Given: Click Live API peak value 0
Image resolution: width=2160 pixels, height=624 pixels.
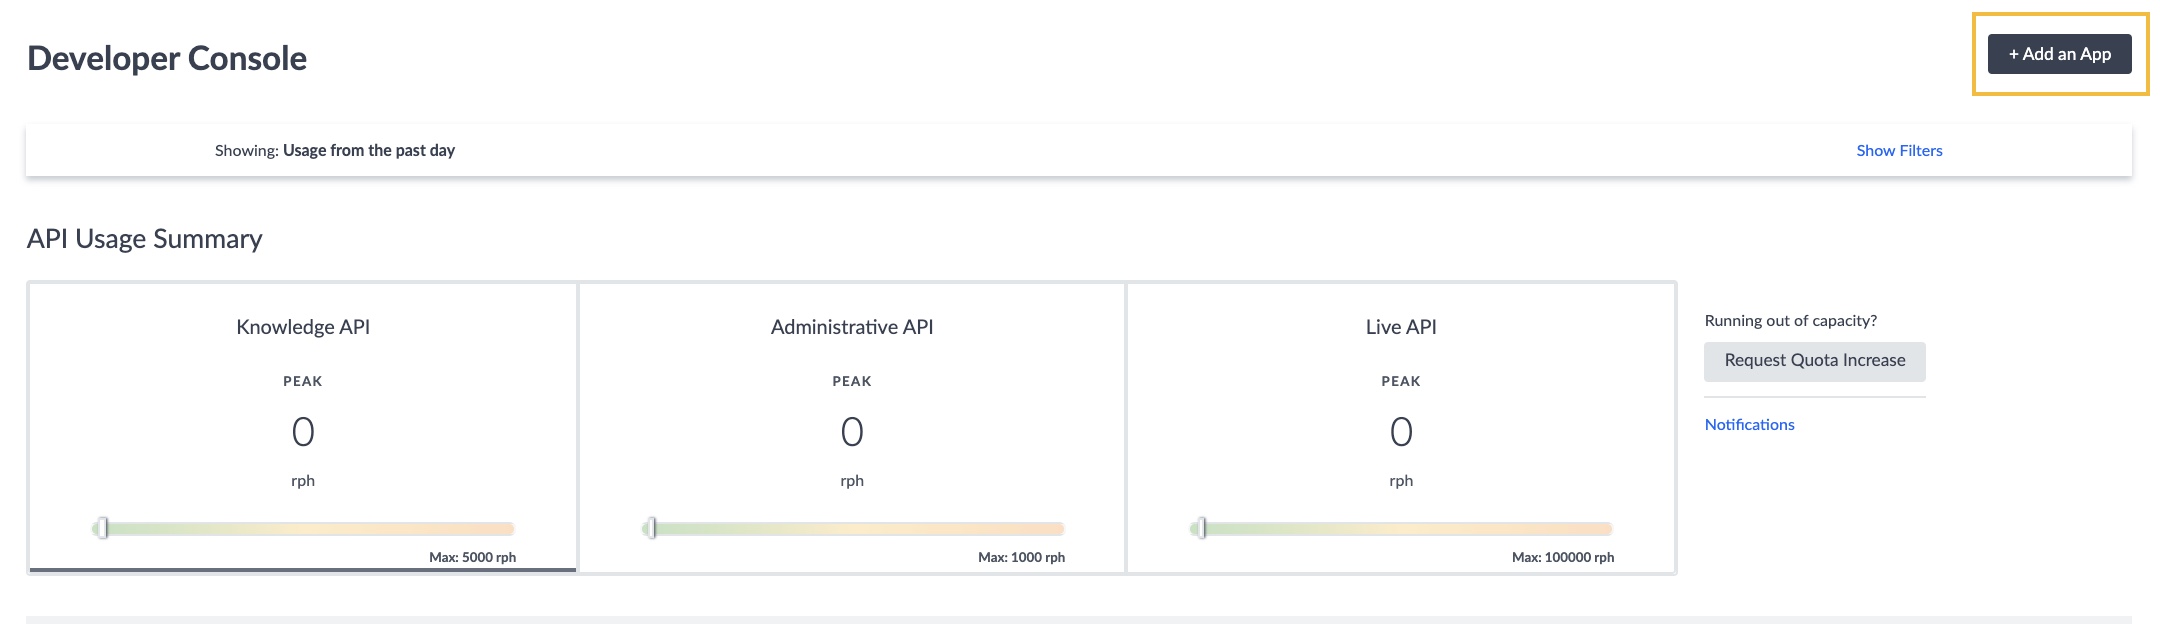Looking at the screenshot, I should tap(1401, 432).
